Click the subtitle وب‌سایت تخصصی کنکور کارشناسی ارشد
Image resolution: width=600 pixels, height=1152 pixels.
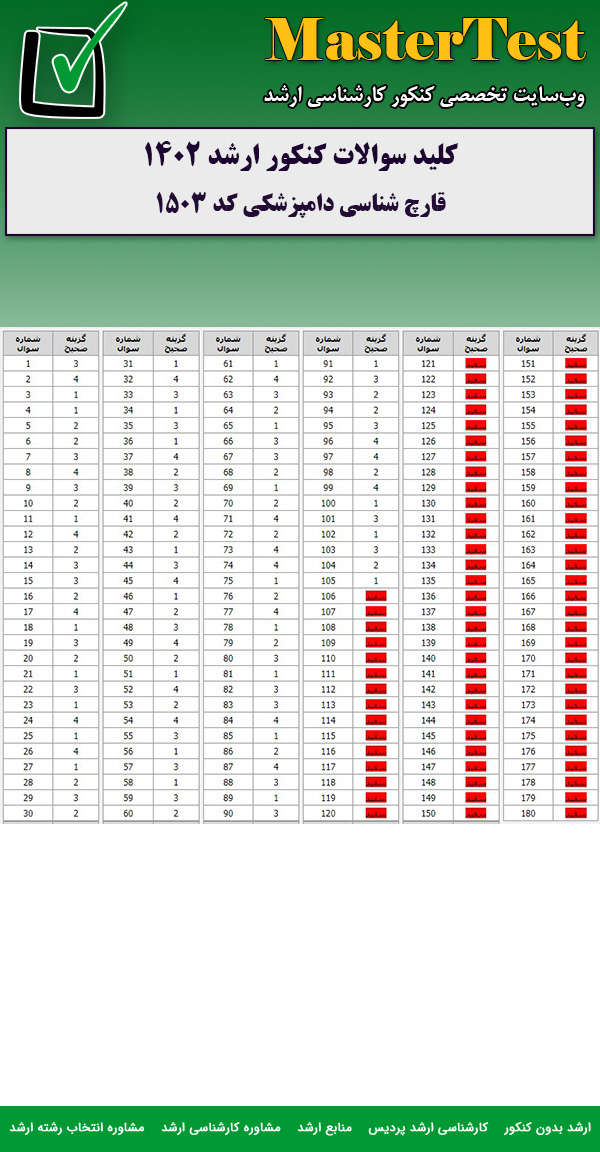click(x=425, y=95)
